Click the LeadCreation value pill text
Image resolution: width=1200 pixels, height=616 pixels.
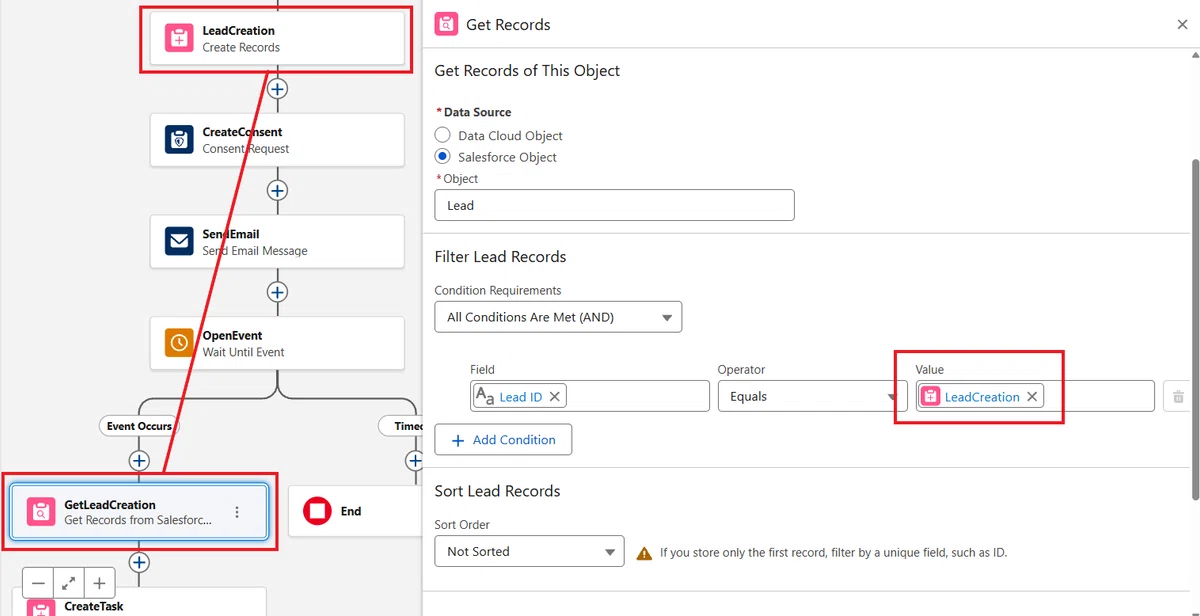(982, 397)
